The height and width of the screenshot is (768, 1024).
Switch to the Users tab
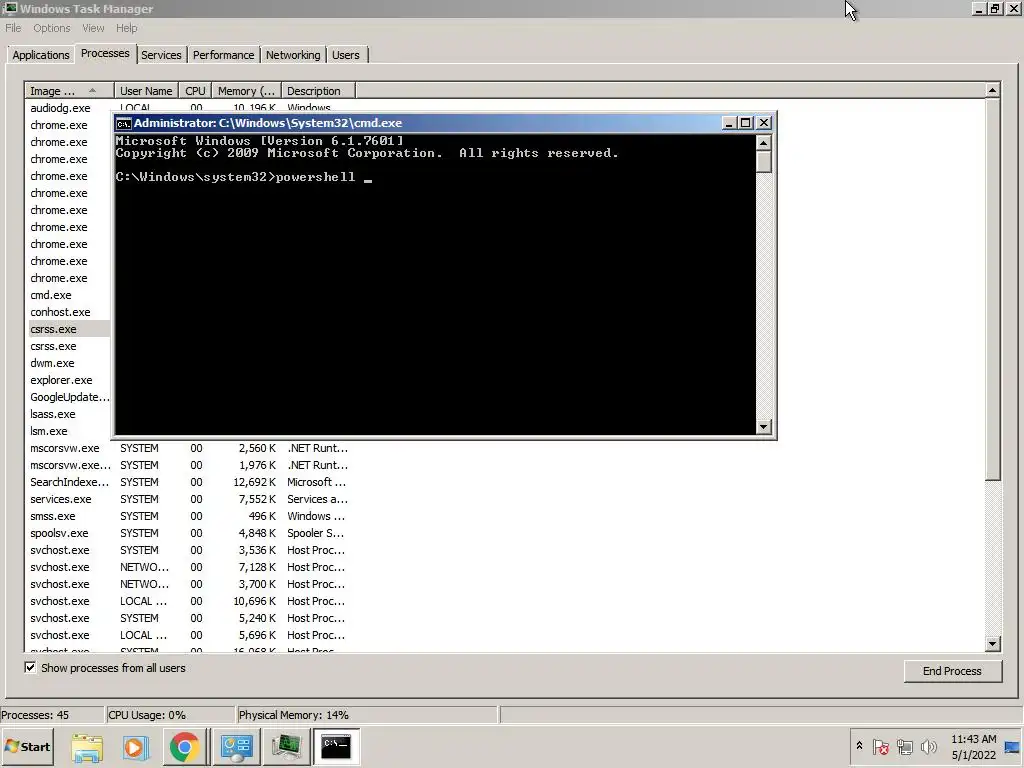click(345, 55)
